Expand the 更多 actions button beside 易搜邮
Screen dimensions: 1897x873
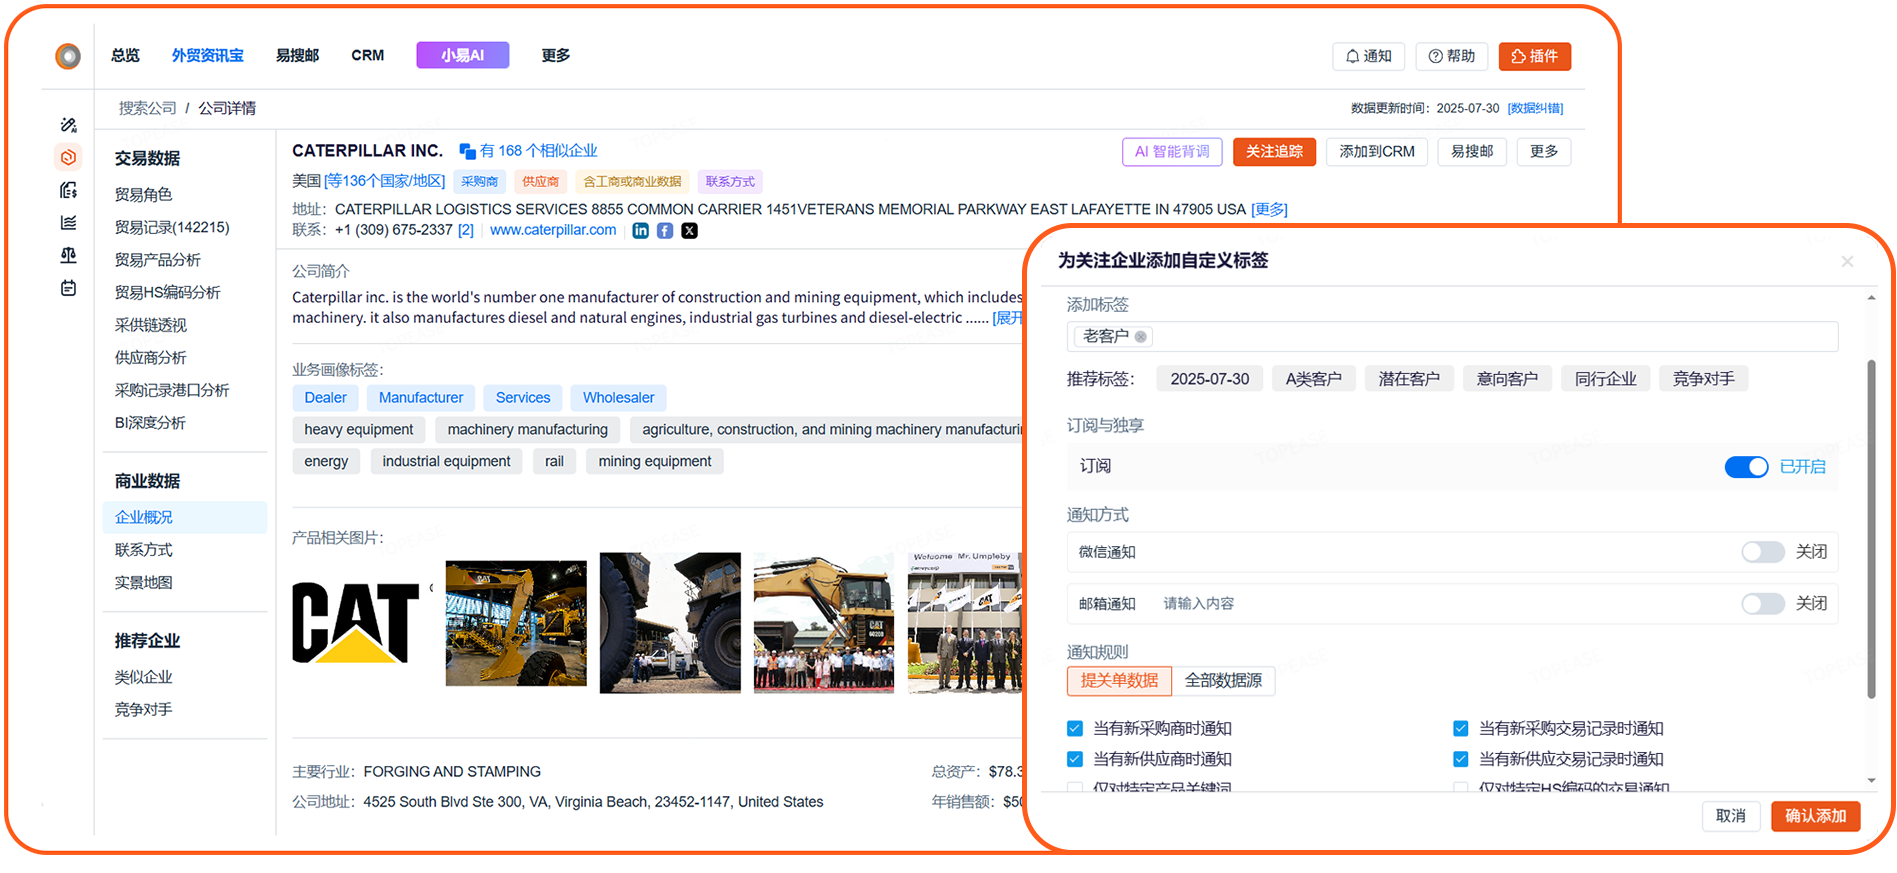pos(1543,152)
